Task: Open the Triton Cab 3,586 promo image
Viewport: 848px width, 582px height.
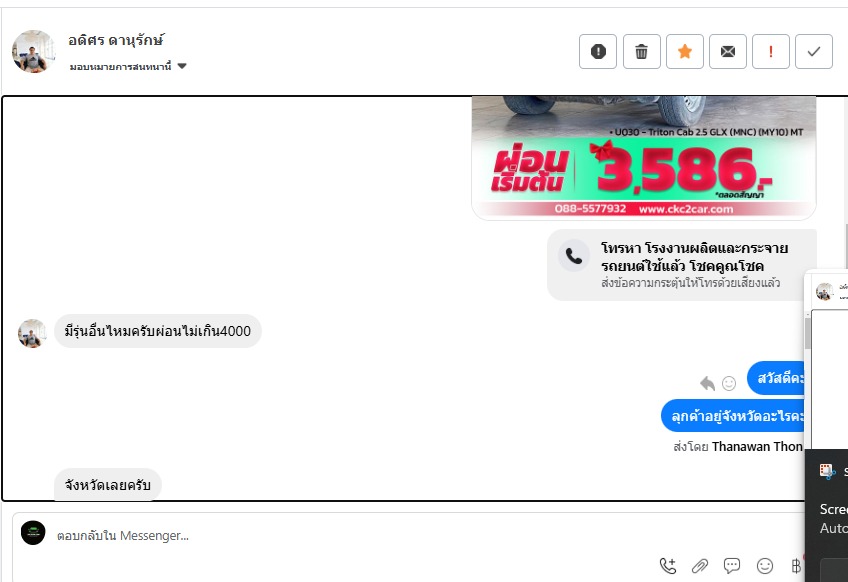Action: [x=644, y=157]
